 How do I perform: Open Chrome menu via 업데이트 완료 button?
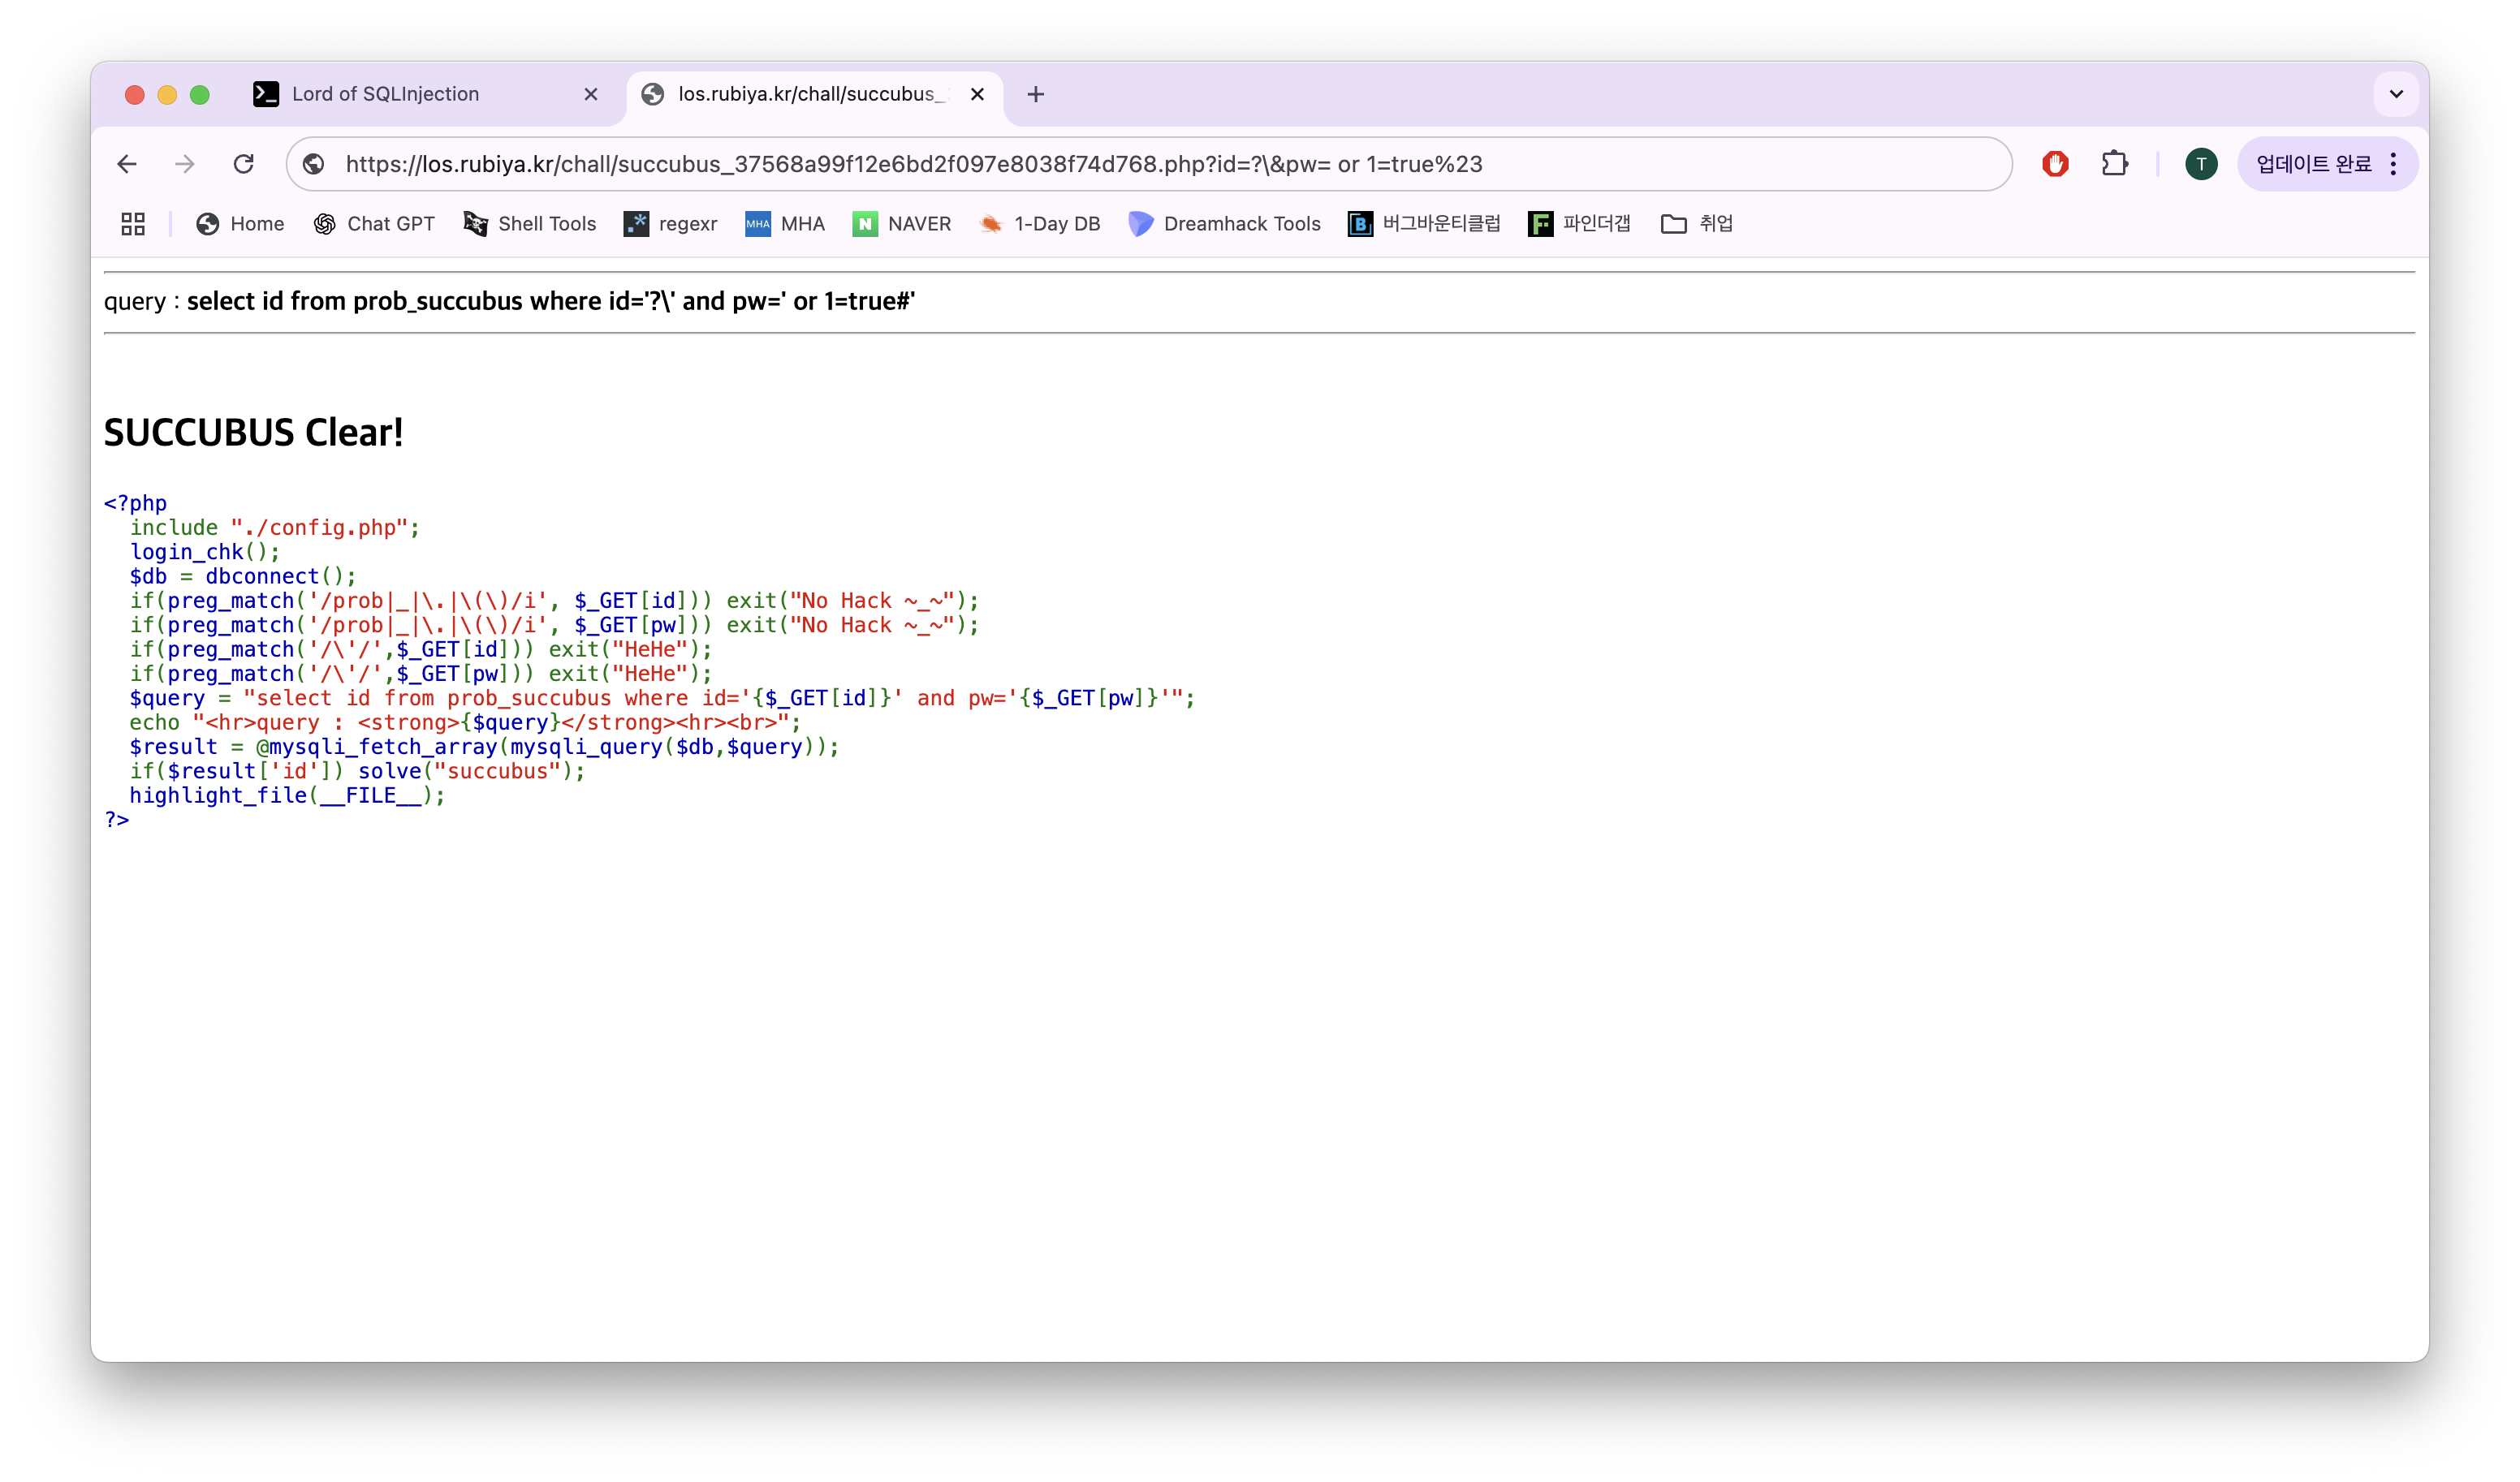2327,164
